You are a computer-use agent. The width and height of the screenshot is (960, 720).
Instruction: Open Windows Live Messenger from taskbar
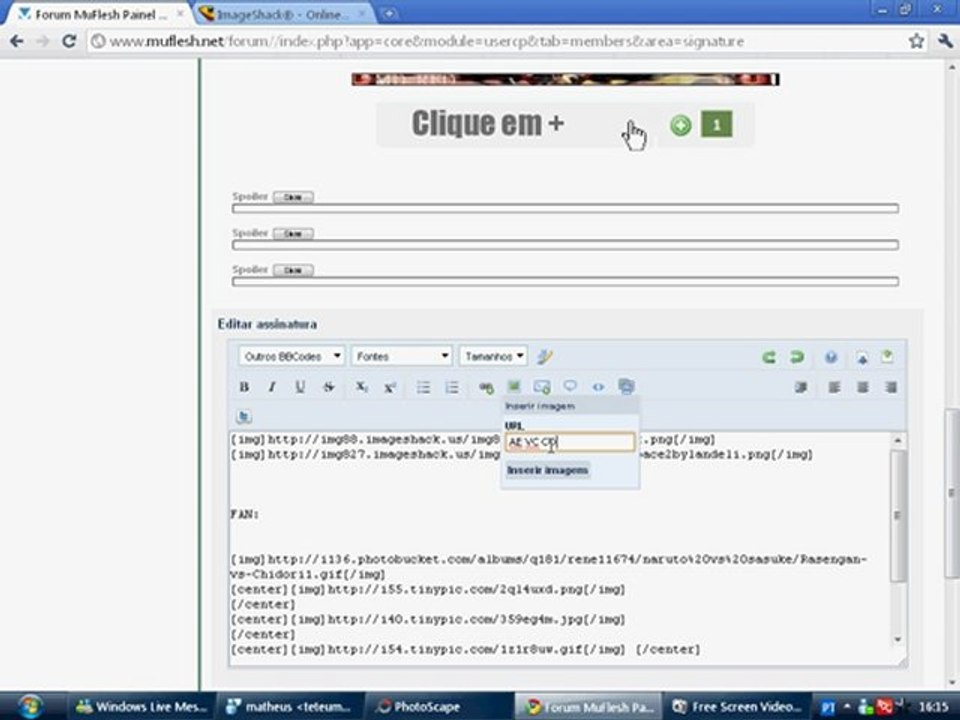[x=141, y=707]
